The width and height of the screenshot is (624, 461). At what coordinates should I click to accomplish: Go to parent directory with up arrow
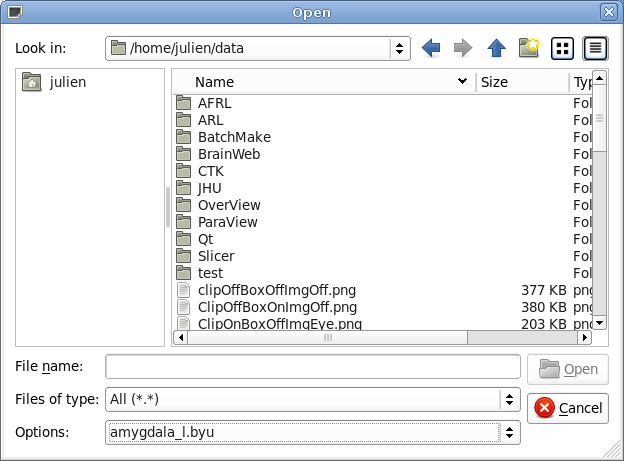(496, 48)
